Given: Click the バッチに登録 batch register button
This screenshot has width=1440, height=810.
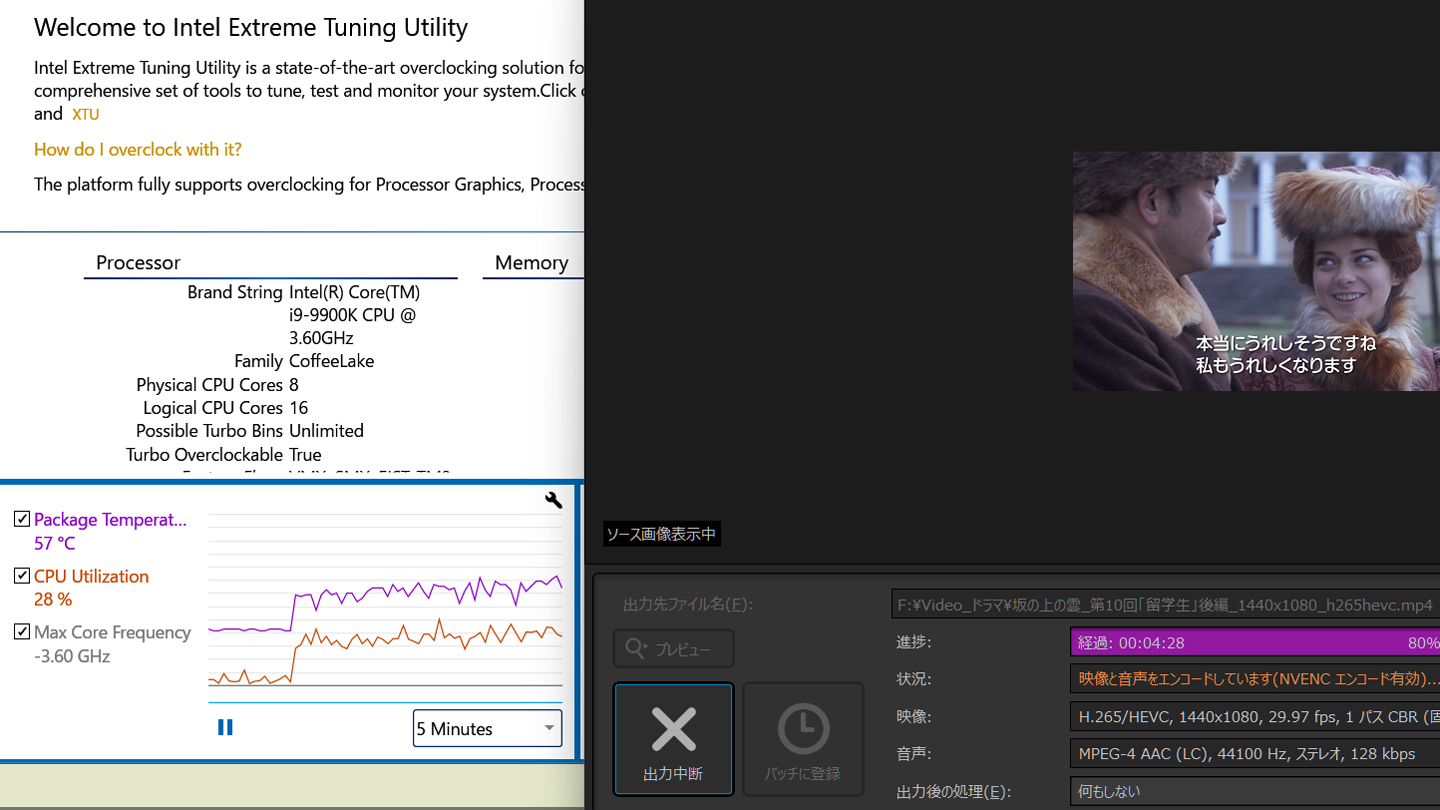Looking at the screenshot, I should point(803,739).
